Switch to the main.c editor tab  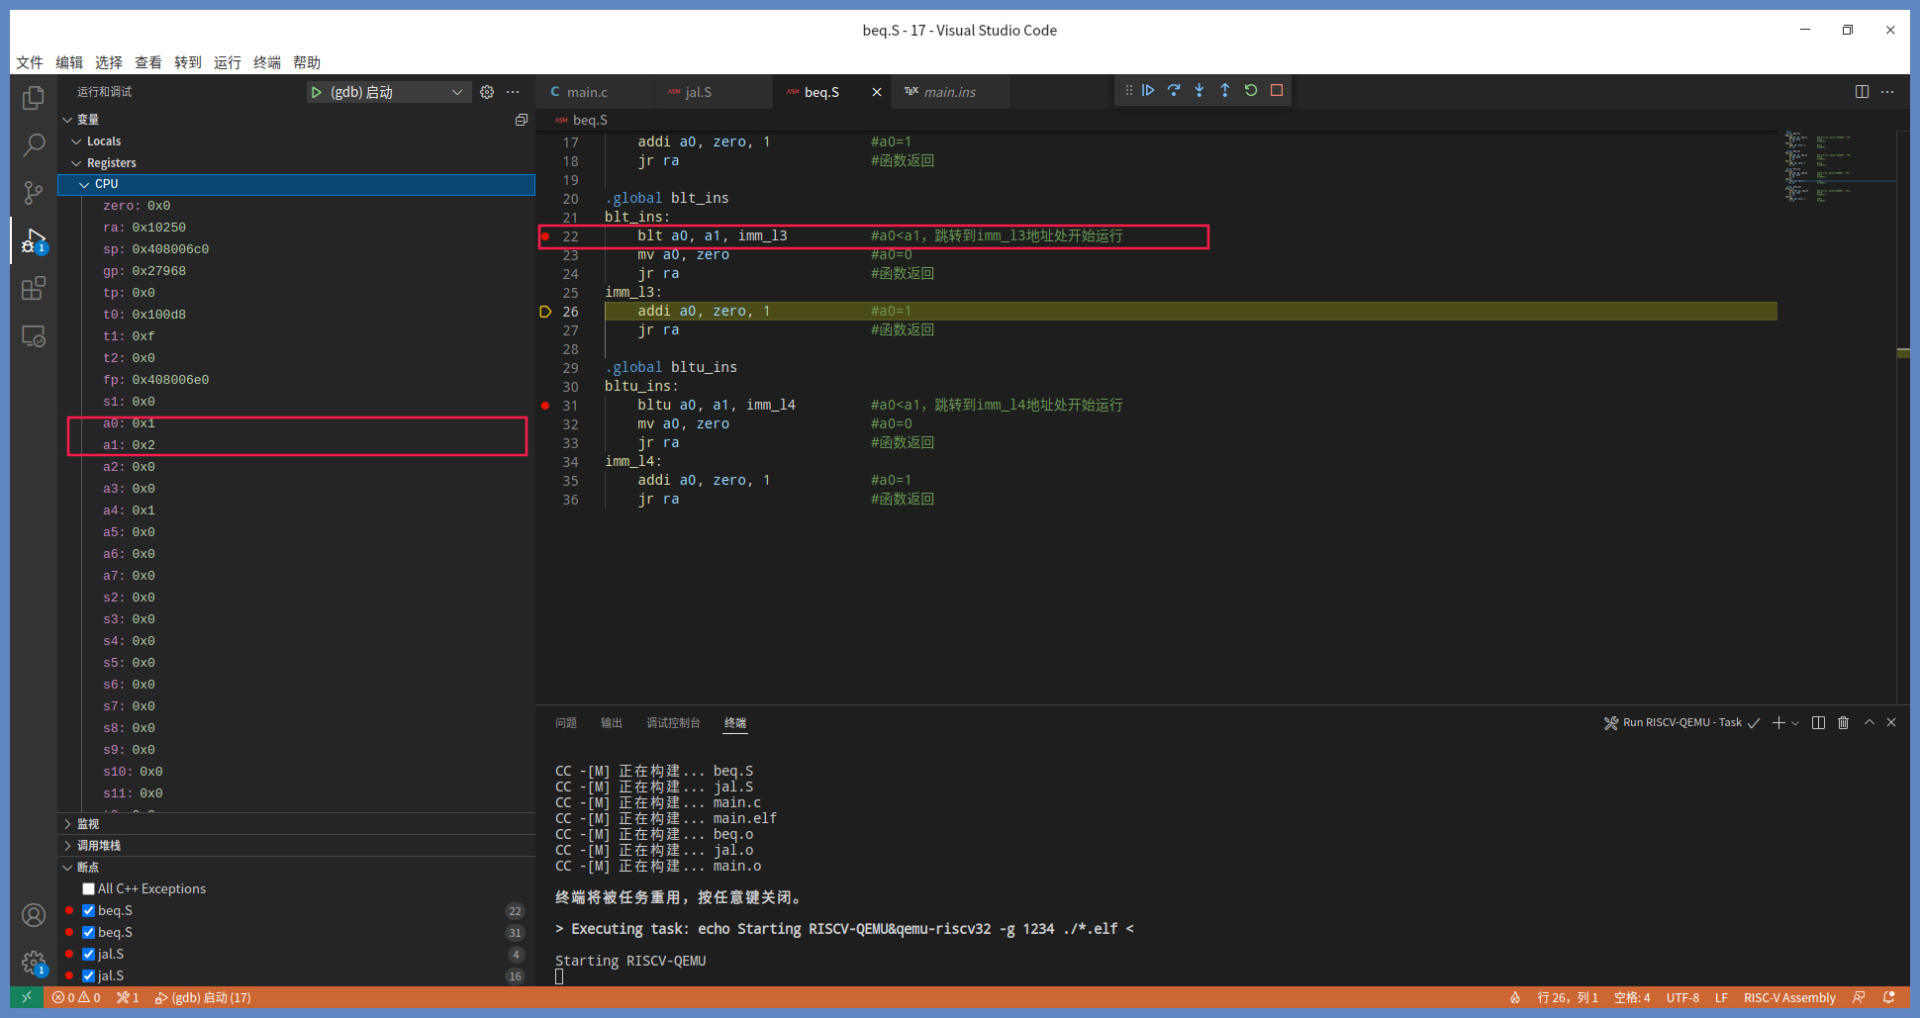586,92
